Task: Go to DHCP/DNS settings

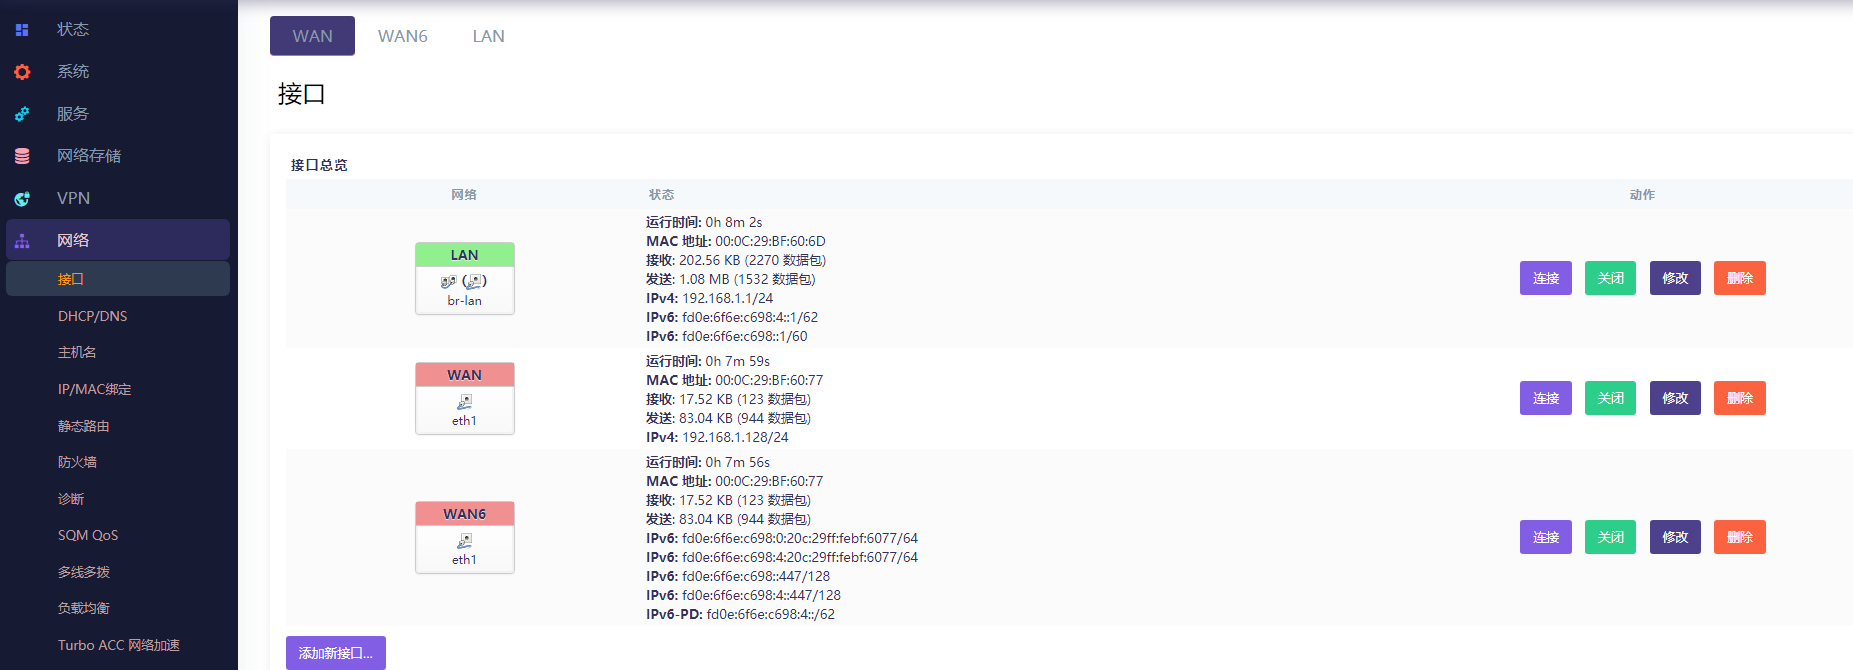Action: [x=92, y=316]
